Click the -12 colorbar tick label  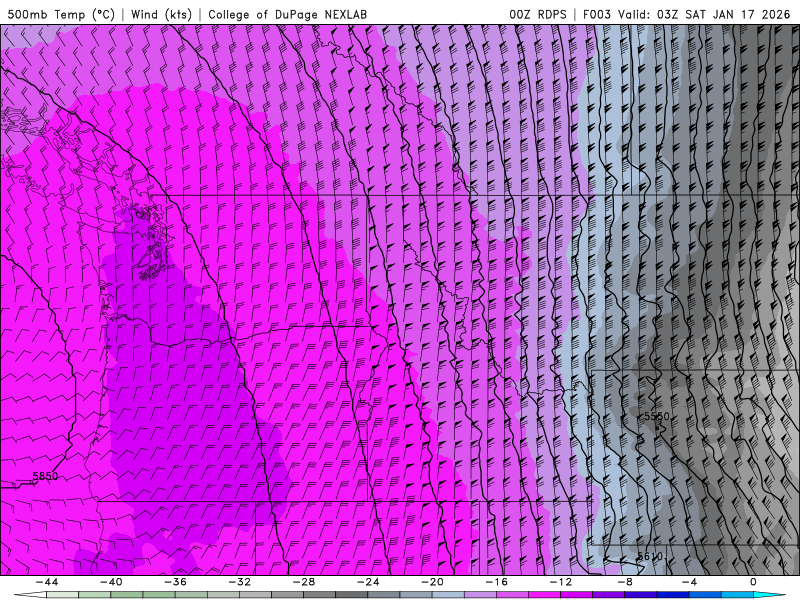coord(561,582)
